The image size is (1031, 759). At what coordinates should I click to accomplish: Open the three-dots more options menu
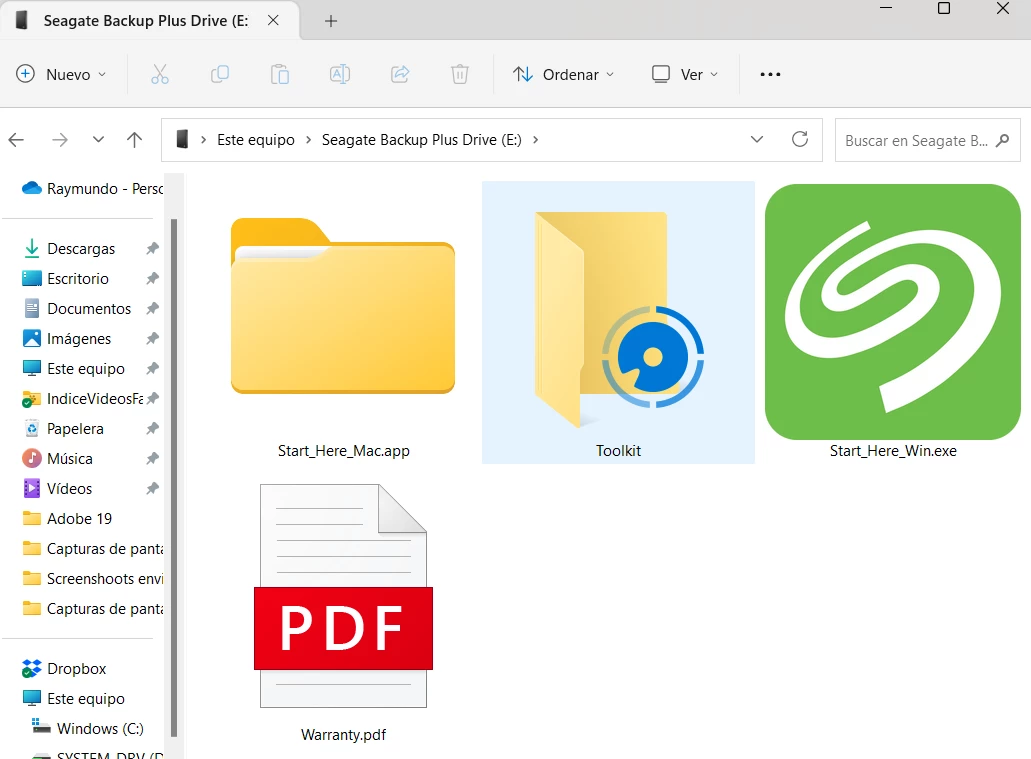click(770, 74)
